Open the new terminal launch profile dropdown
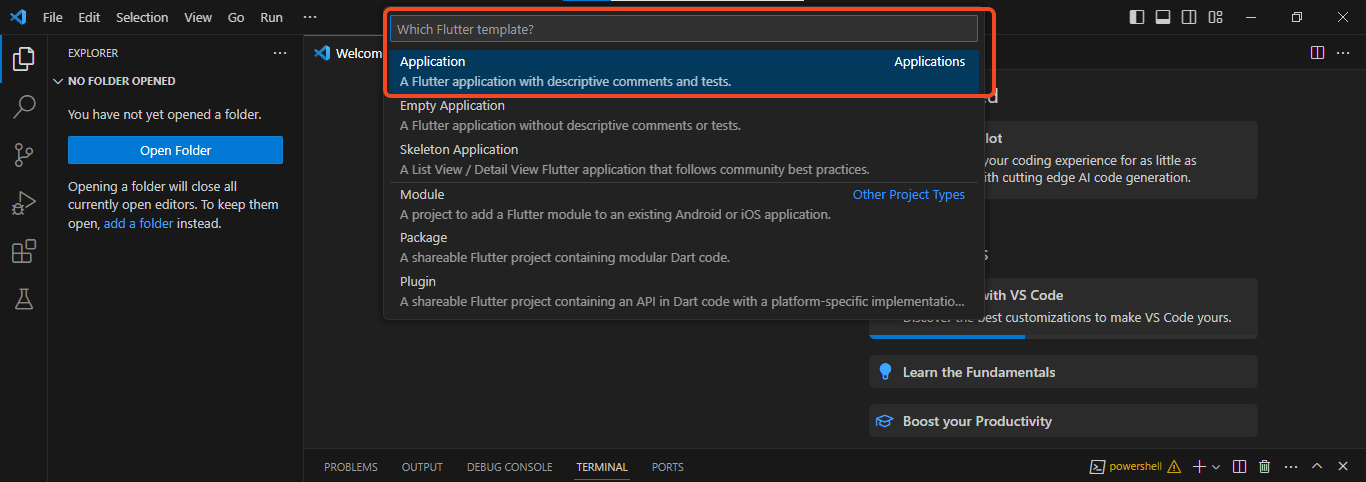Viewport: 1366px width, 482px height. [1216, 467]
